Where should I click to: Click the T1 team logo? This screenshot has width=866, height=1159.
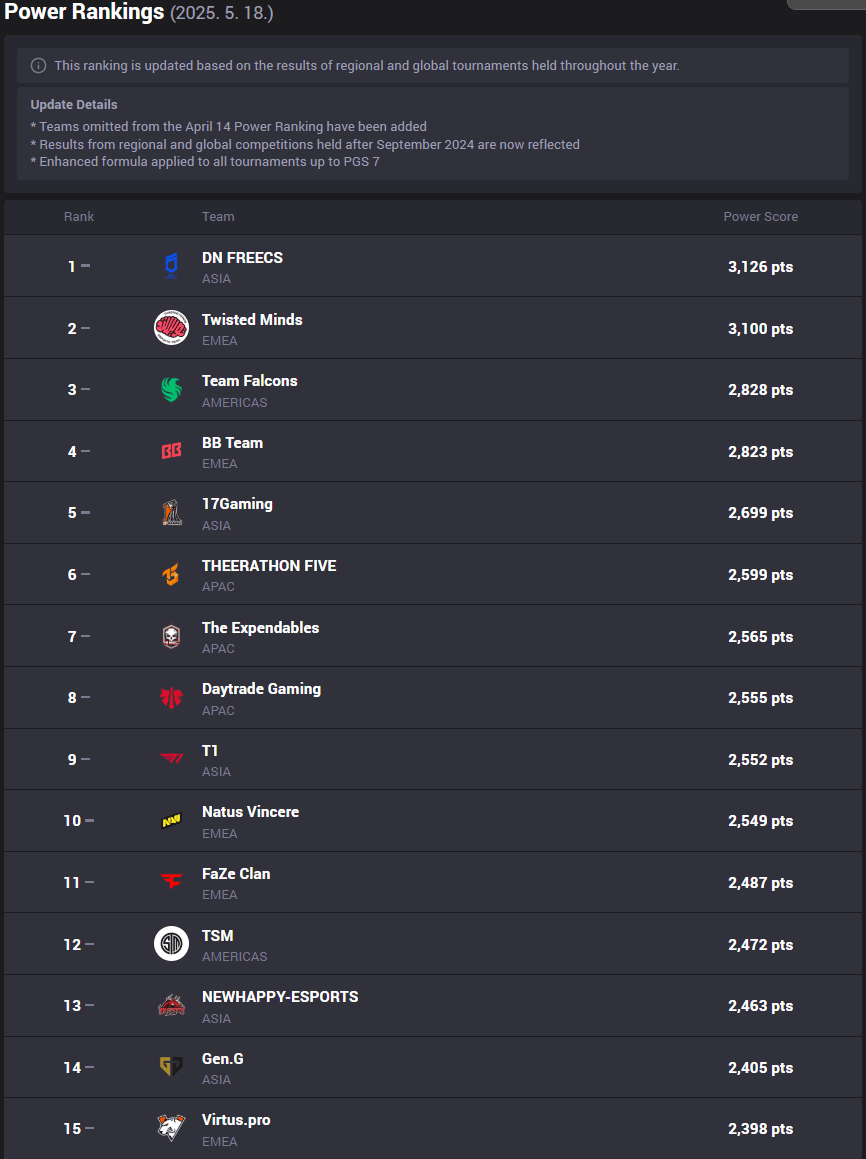[171, 759]
